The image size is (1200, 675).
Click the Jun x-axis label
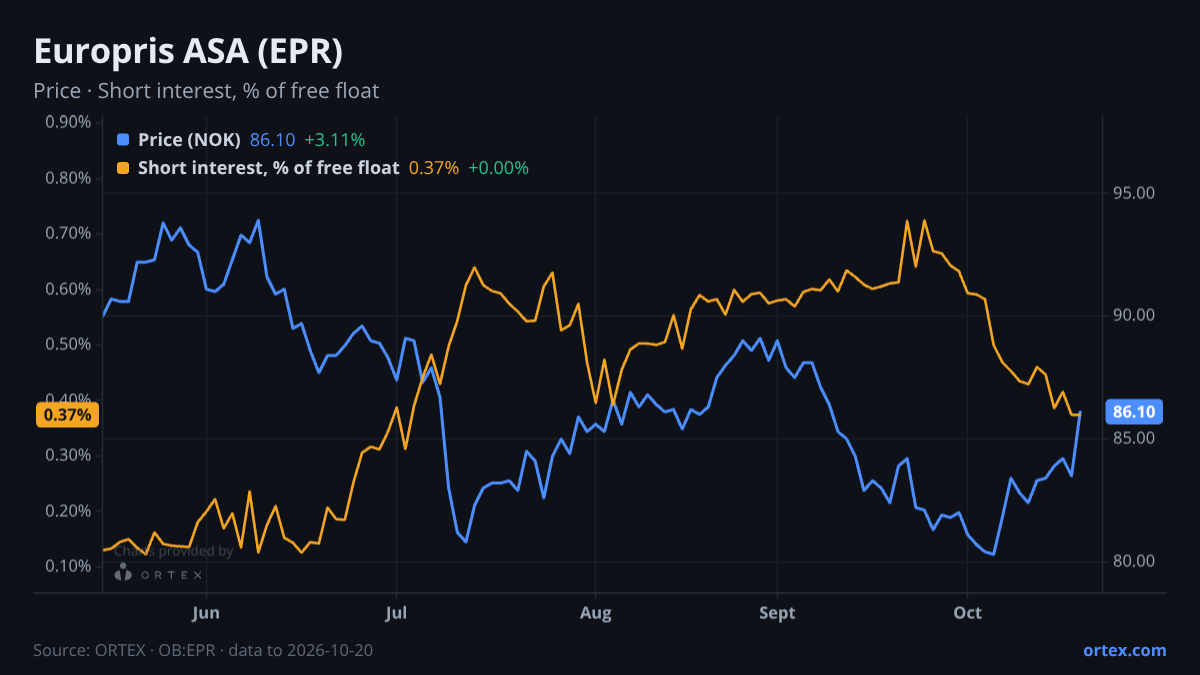(x=205, y=612)
